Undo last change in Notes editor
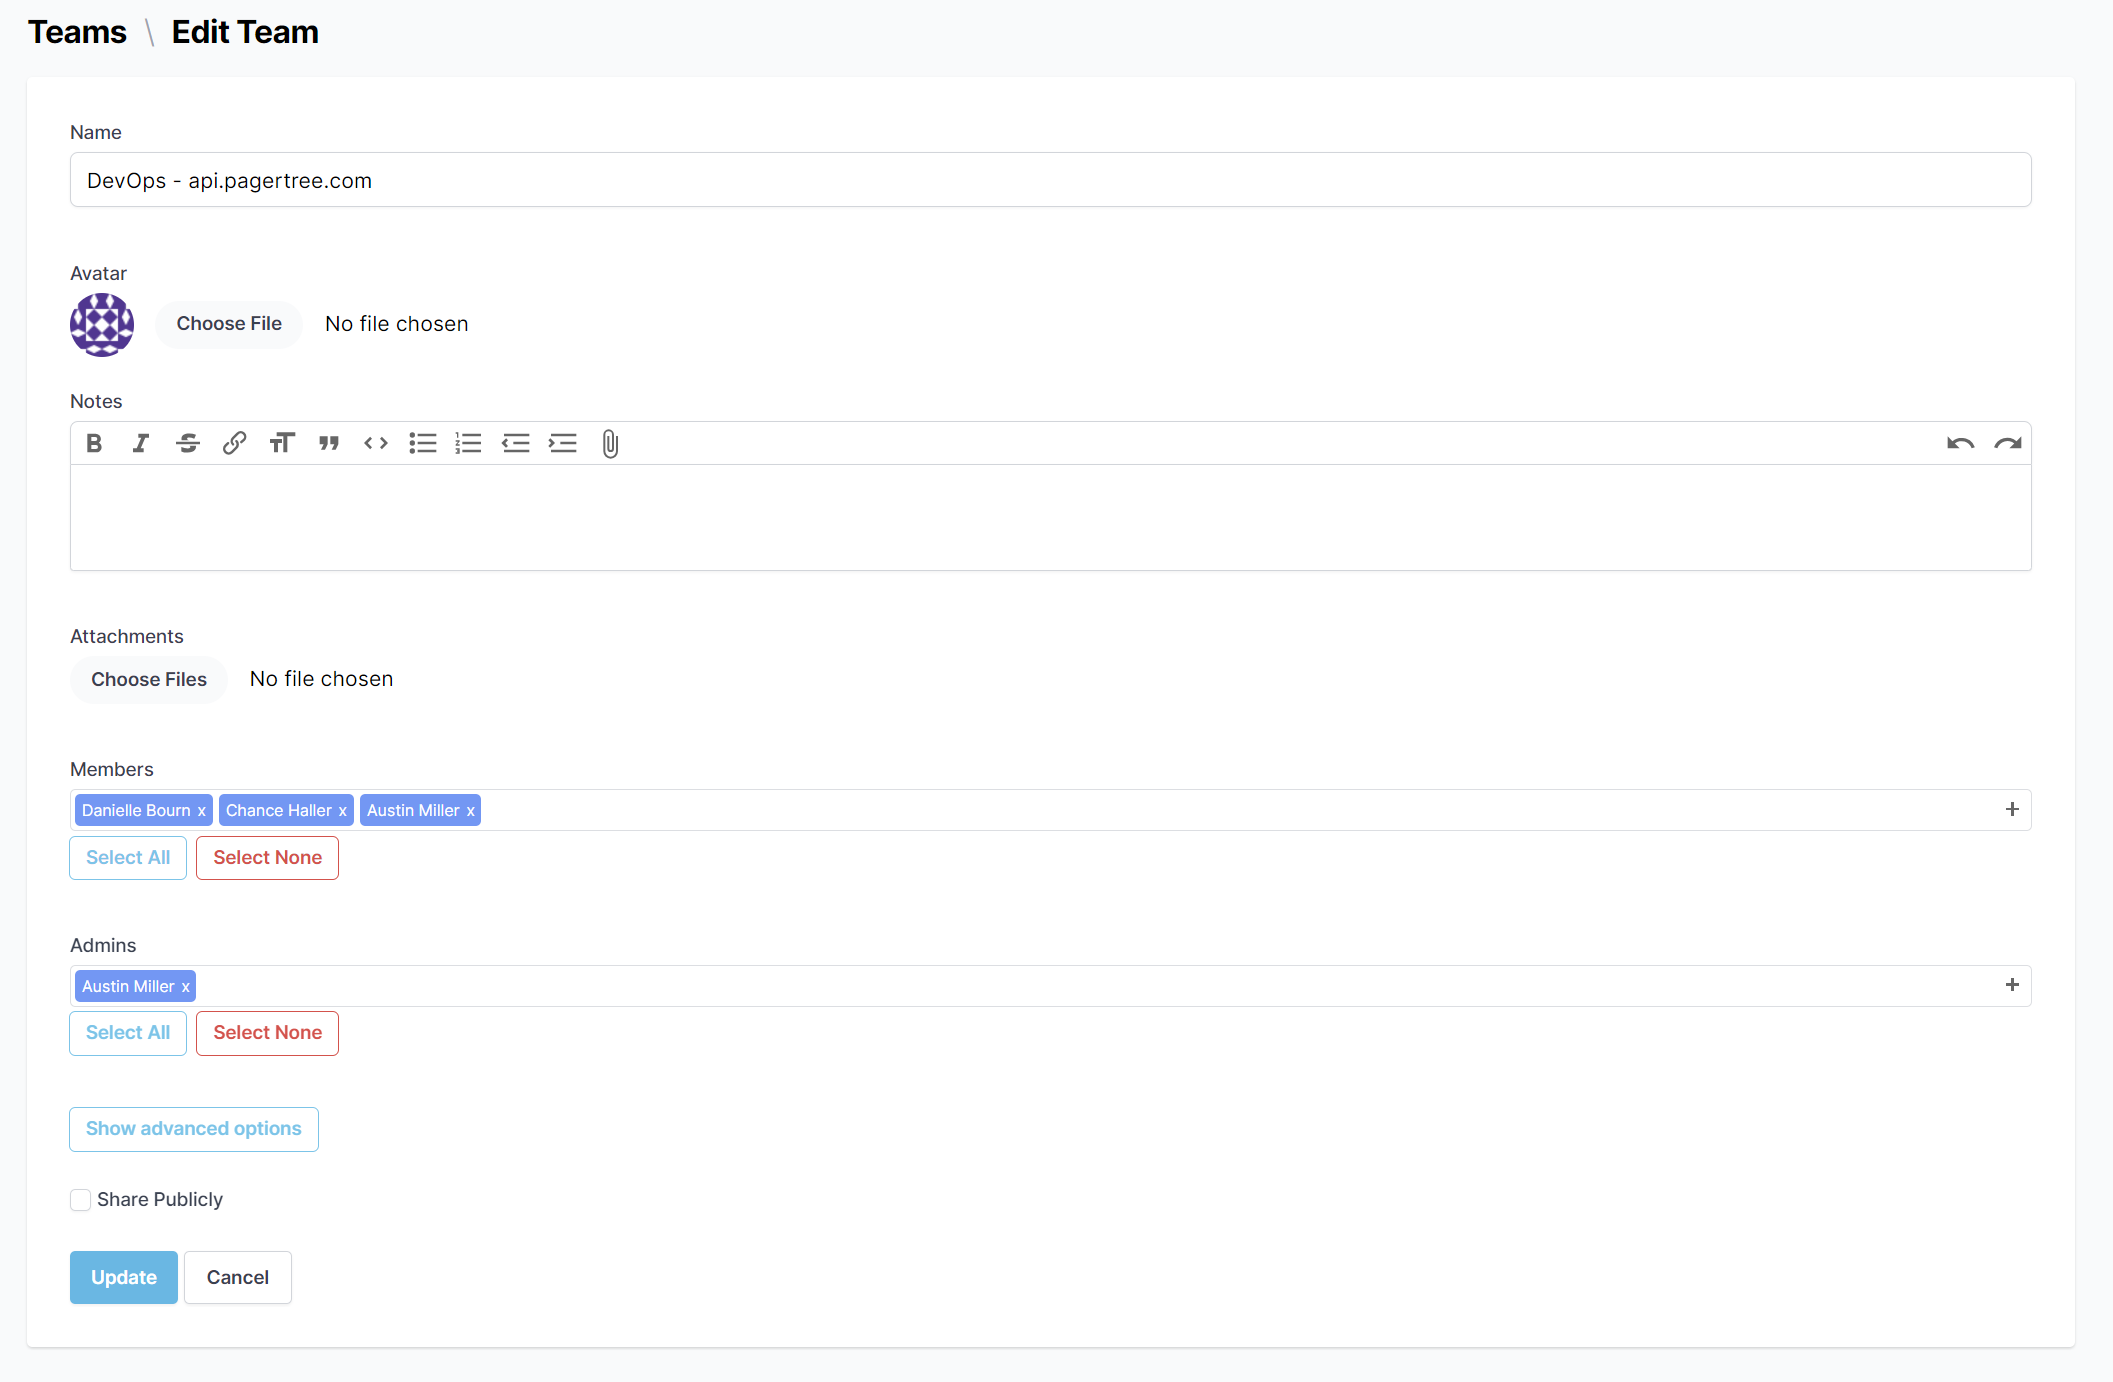 coord(1960,443)
